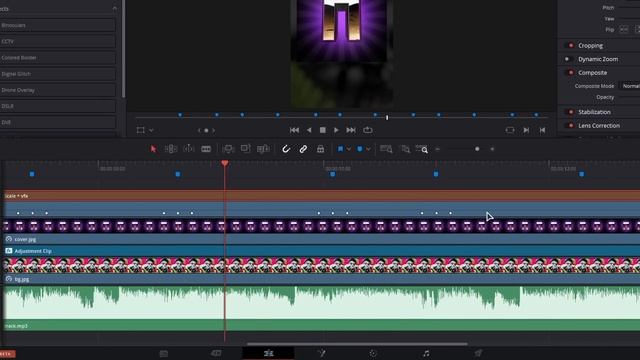Select the Digital Glitch effect
This screenshot has width=640, height=360.
point(58,74)
